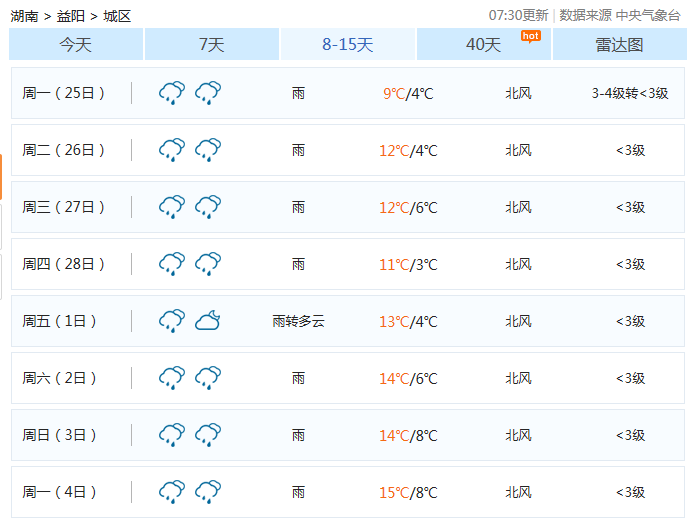The image size is (690, 532).
Task: Click the second rain icon for Tuesday 26th
Action: (208, 150)
